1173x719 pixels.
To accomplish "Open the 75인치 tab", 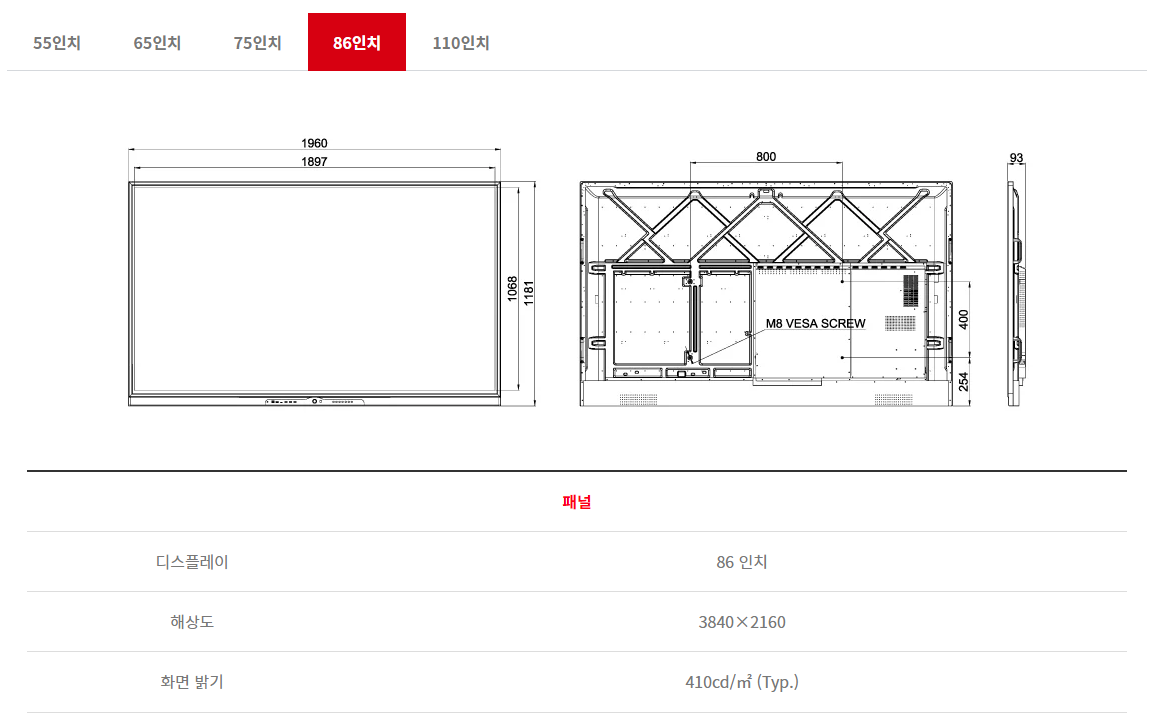I will coord(257,43).
